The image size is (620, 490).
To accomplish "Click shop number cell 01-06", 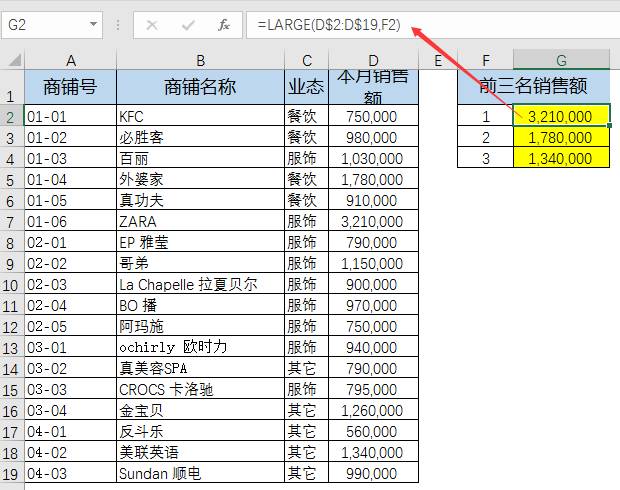I will [71, 220].
